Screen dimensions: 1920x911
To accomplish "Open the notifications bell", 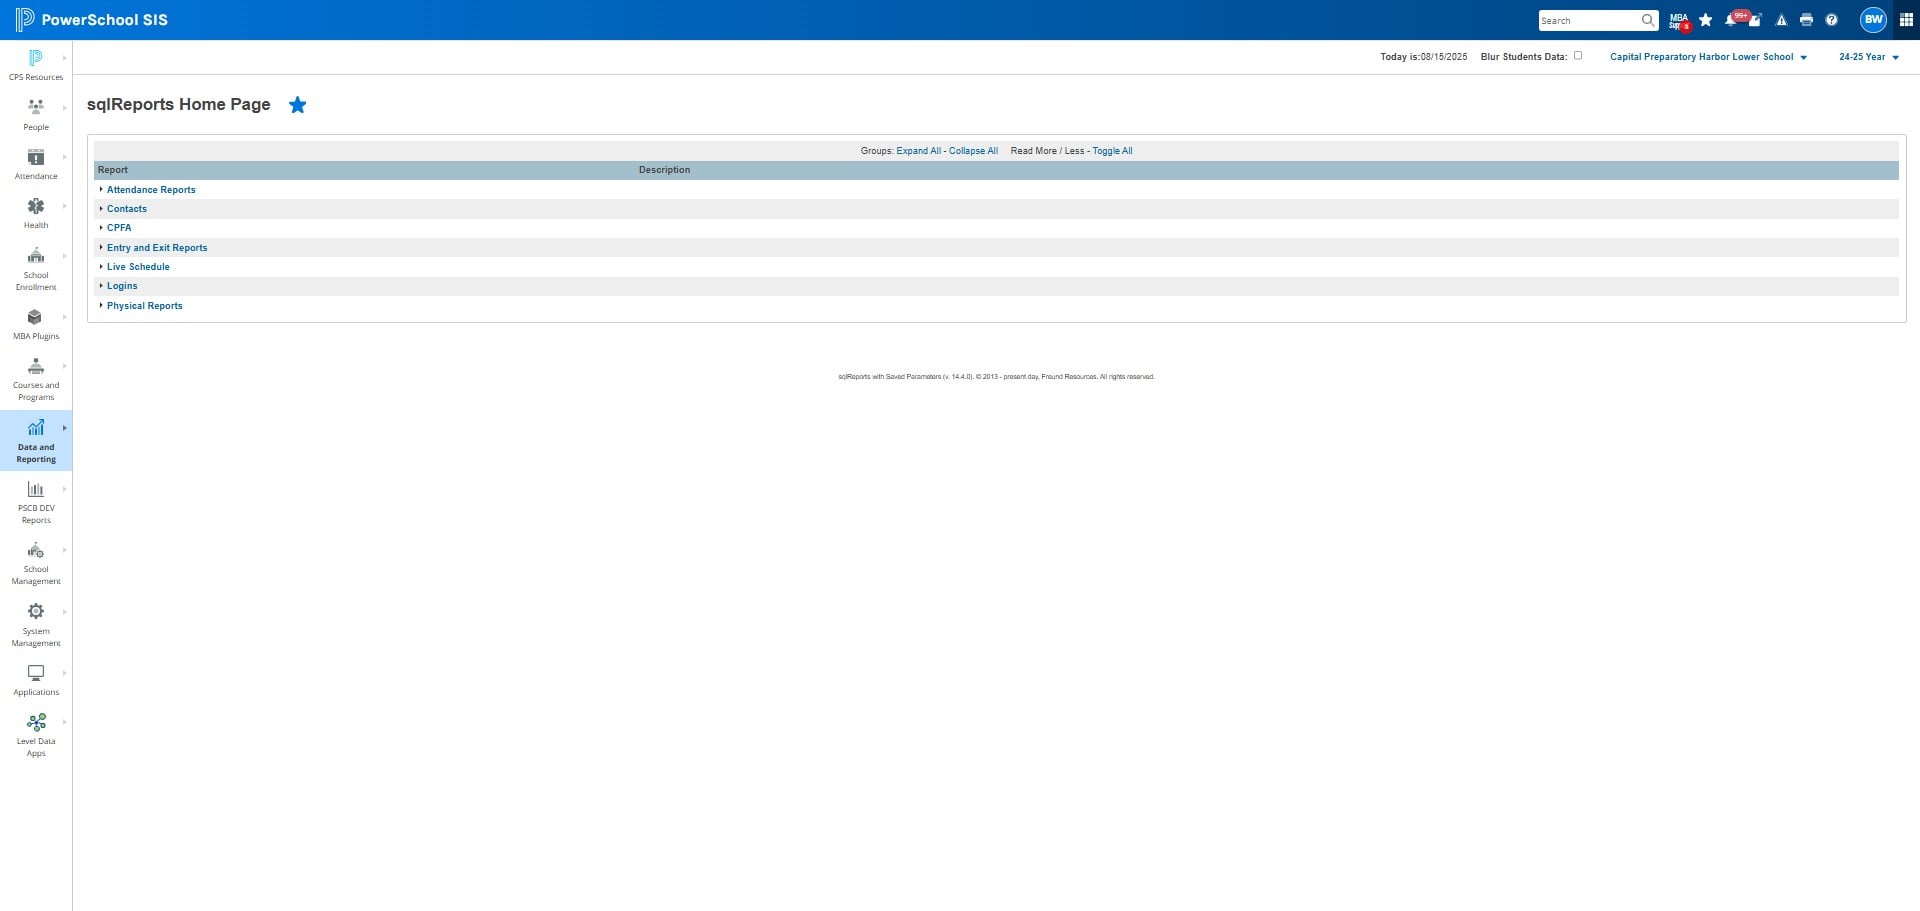I will tap(1730, 20).
